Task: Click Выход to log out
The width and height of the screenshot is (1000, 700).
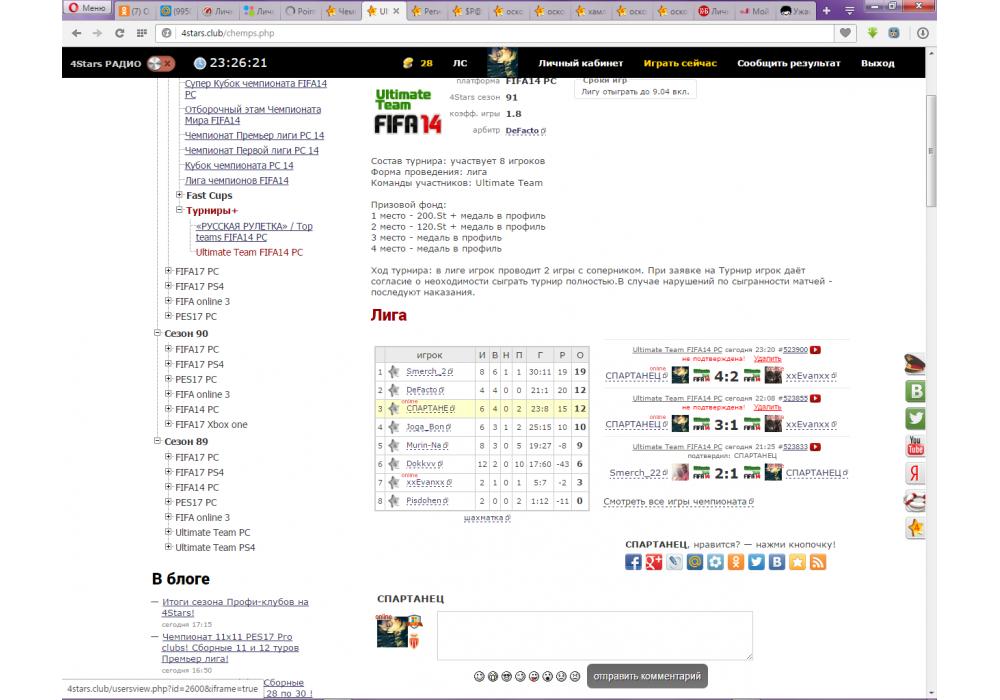Action: pos(878,63)
